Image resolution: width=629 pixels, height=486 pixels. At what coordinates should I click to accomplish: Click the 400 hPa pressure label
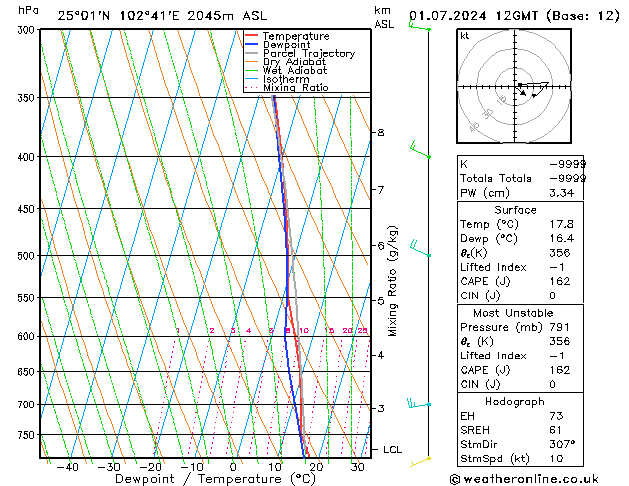tap(28, 157)
